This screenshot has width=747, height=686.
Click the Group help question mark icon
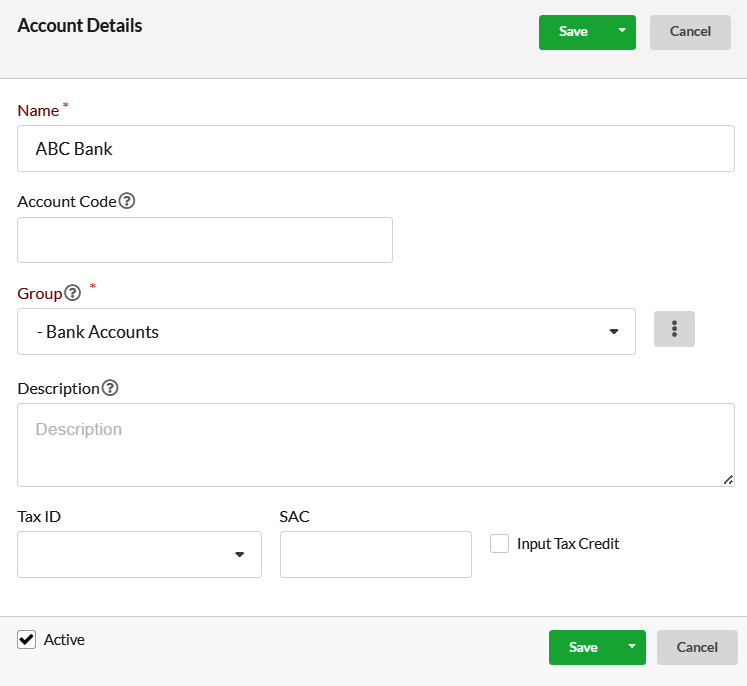tap(72, 293)
